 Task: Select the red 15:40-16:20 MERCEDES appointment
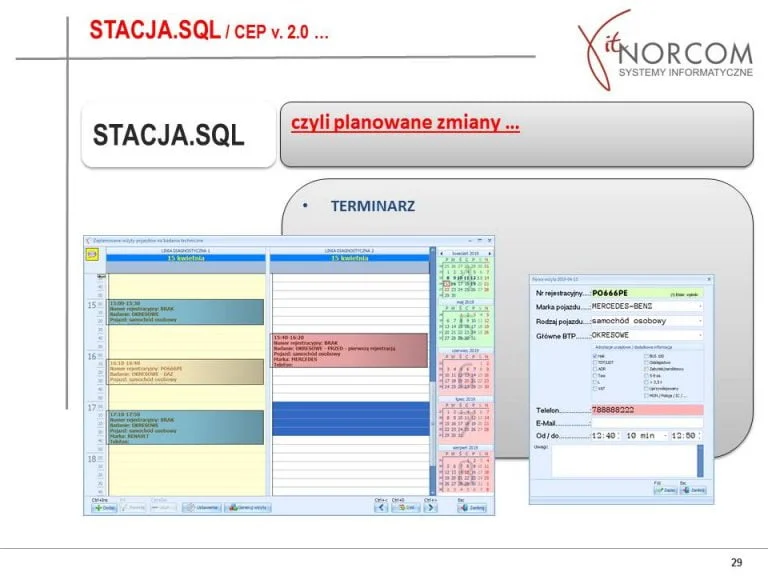click(x=350, y=351)
